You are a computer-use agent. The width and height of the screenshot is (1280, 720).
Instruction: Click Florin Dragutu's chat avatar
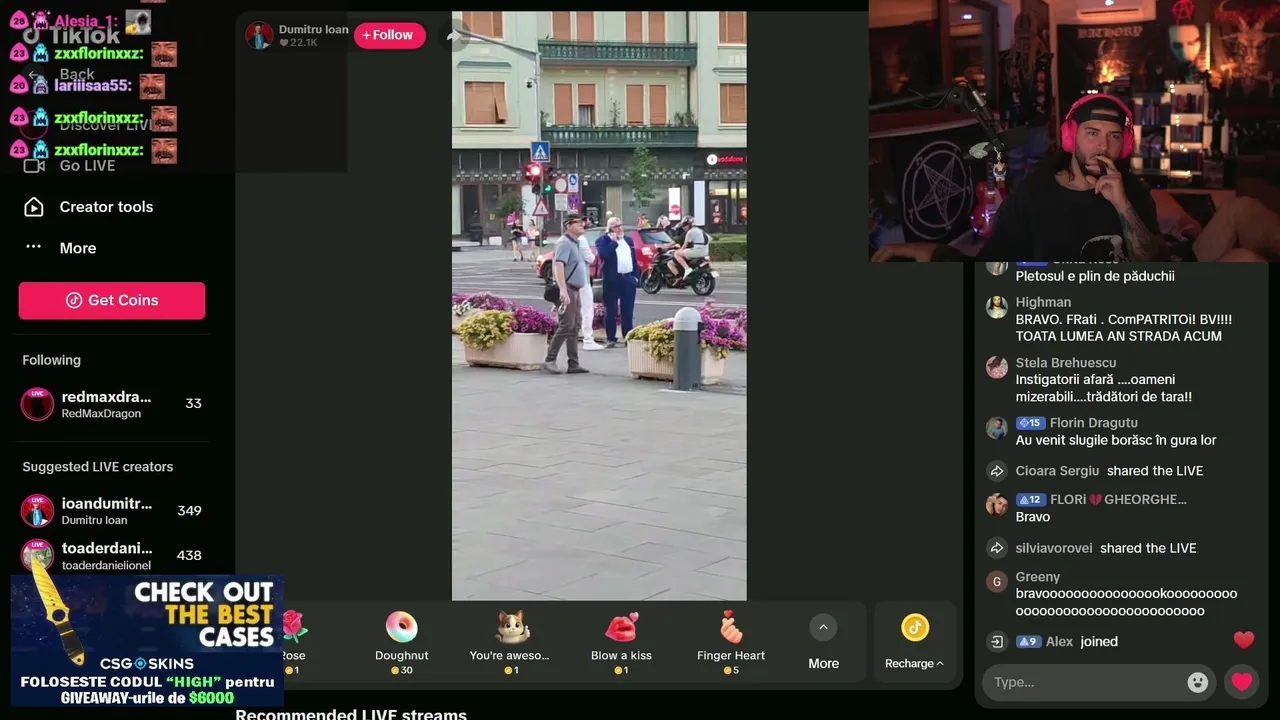pos(997,428)
